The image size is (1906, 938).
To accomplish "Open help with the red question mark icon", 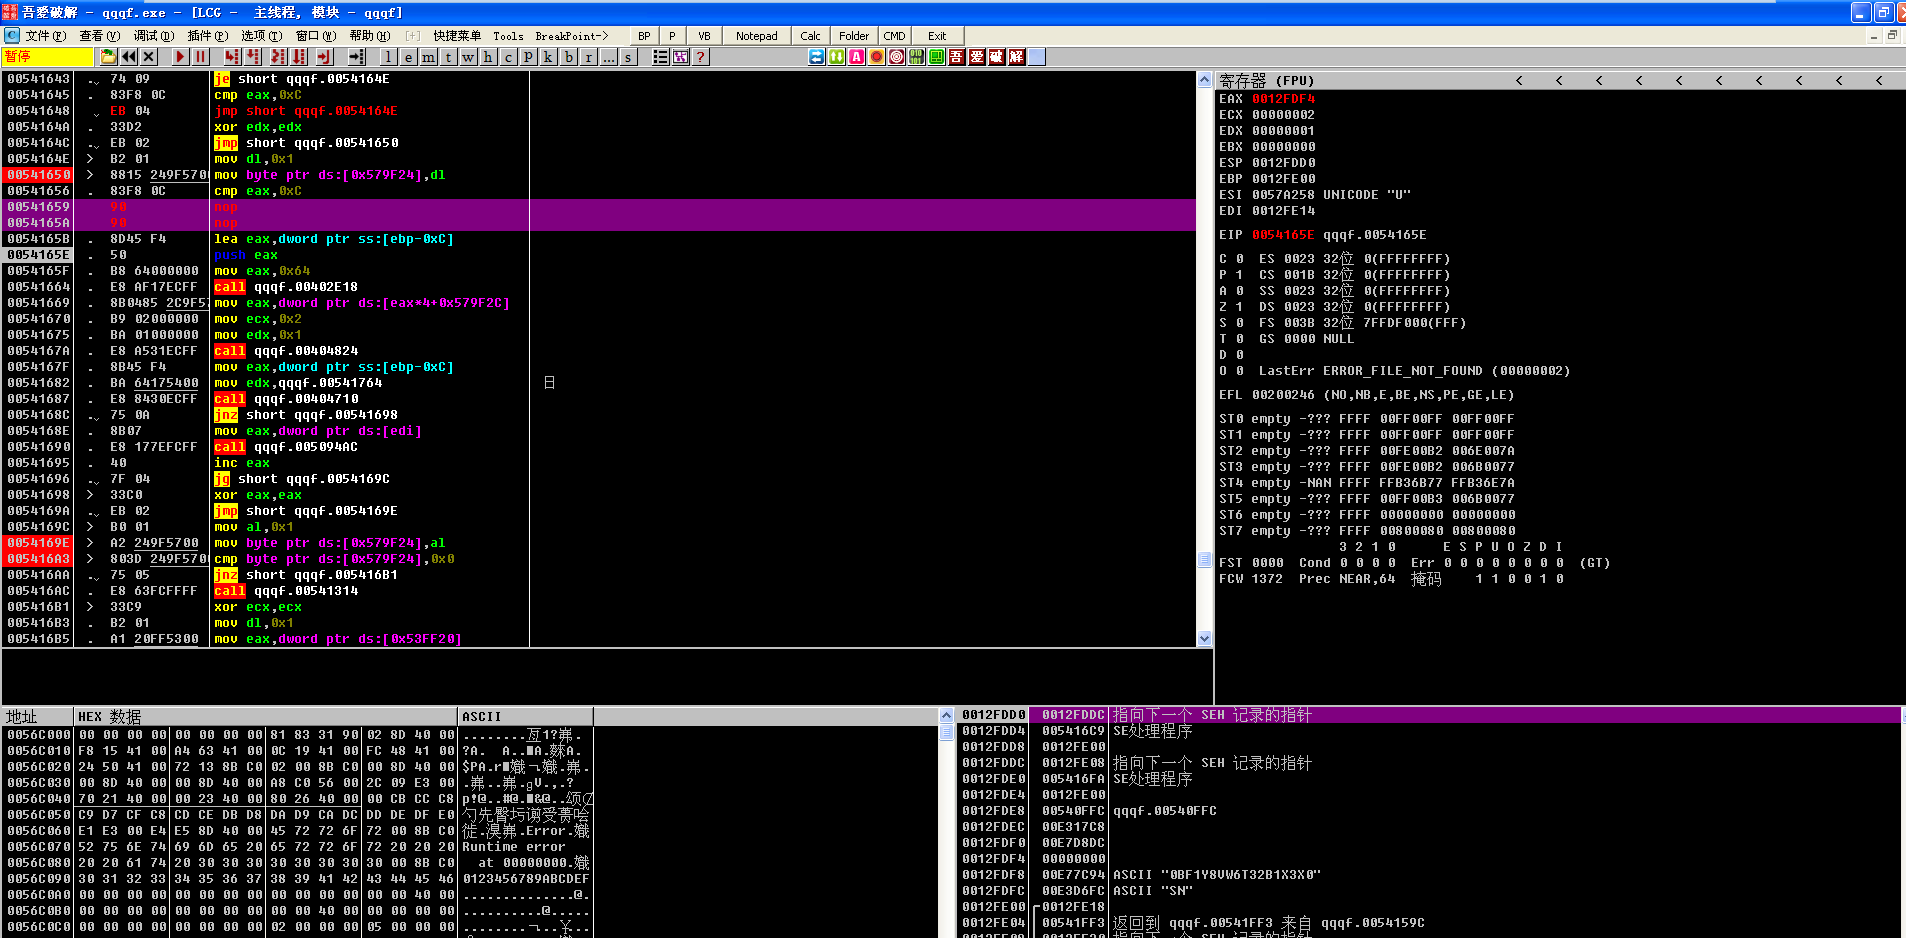I will (x=701, y=57).
